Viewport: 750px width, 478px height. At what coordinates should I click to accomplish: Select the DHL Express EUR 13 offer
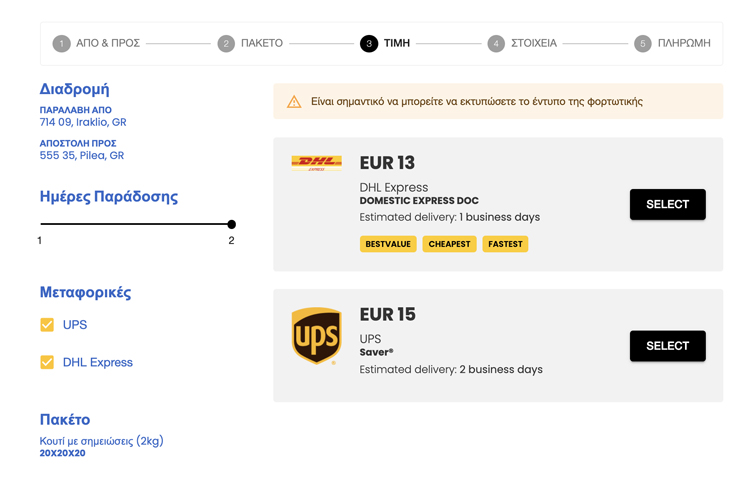[x=667, y=204]
